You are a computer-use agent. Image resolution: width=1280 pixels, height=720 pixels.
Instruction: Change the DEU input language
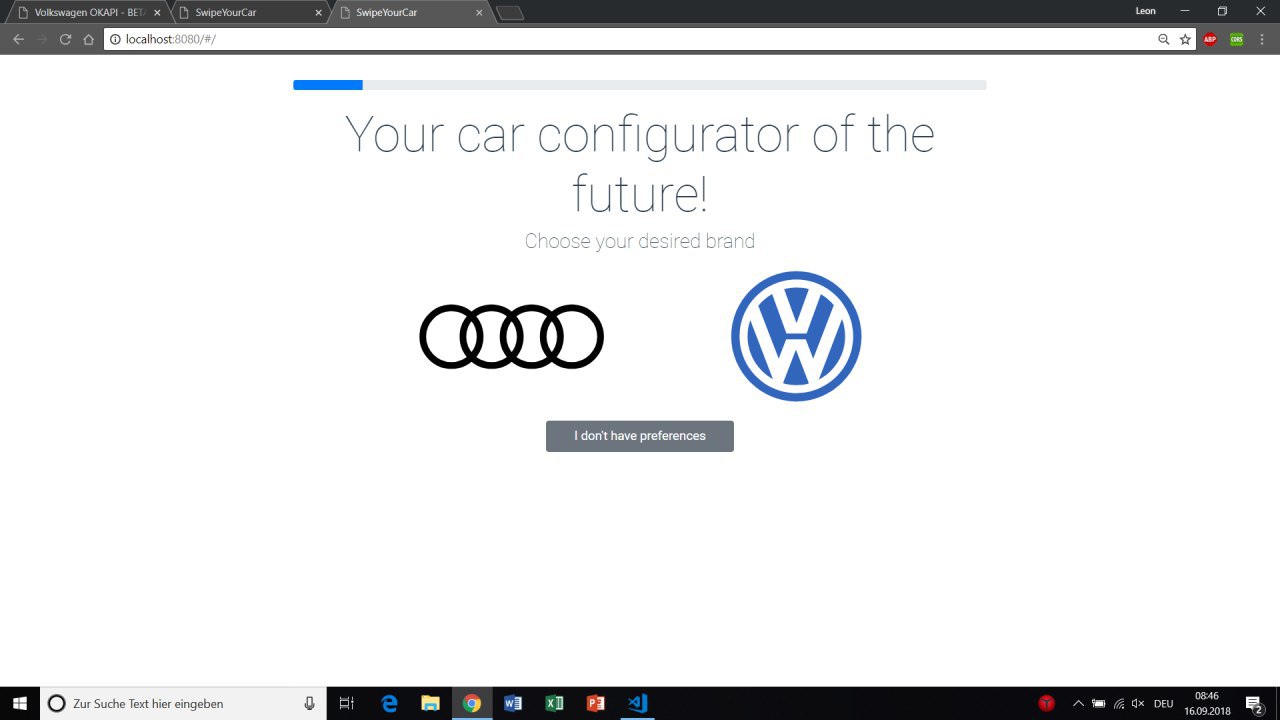1164,703
